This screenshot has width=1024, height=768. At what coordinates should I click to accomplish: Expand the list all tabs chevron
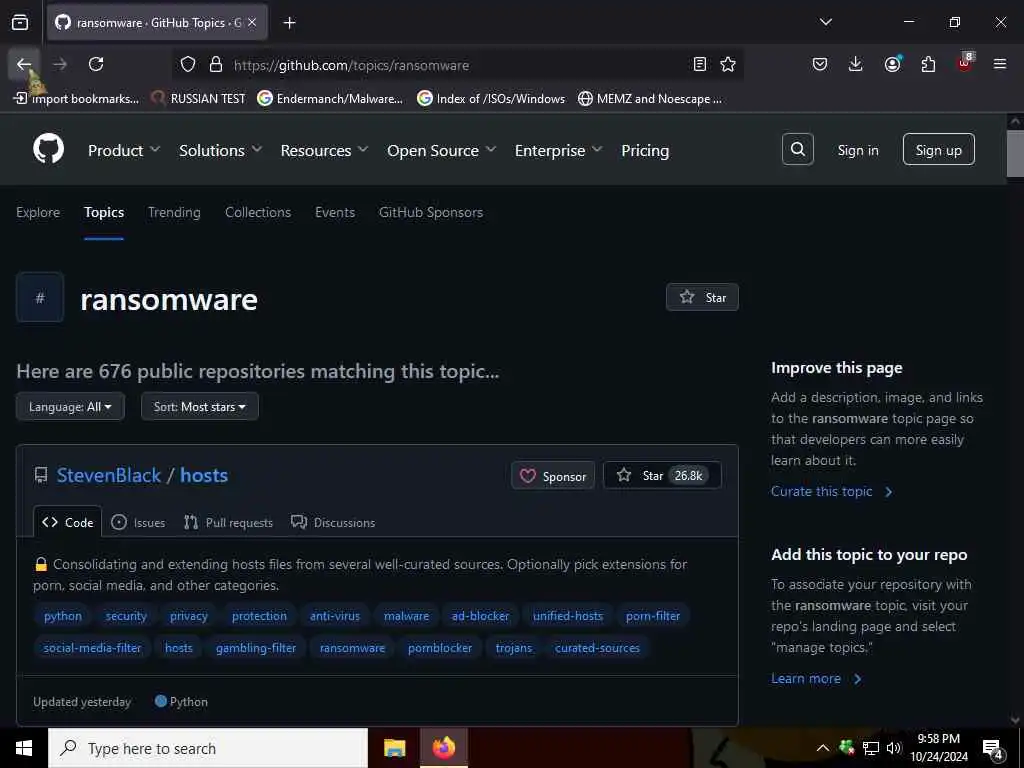(825, 22)
